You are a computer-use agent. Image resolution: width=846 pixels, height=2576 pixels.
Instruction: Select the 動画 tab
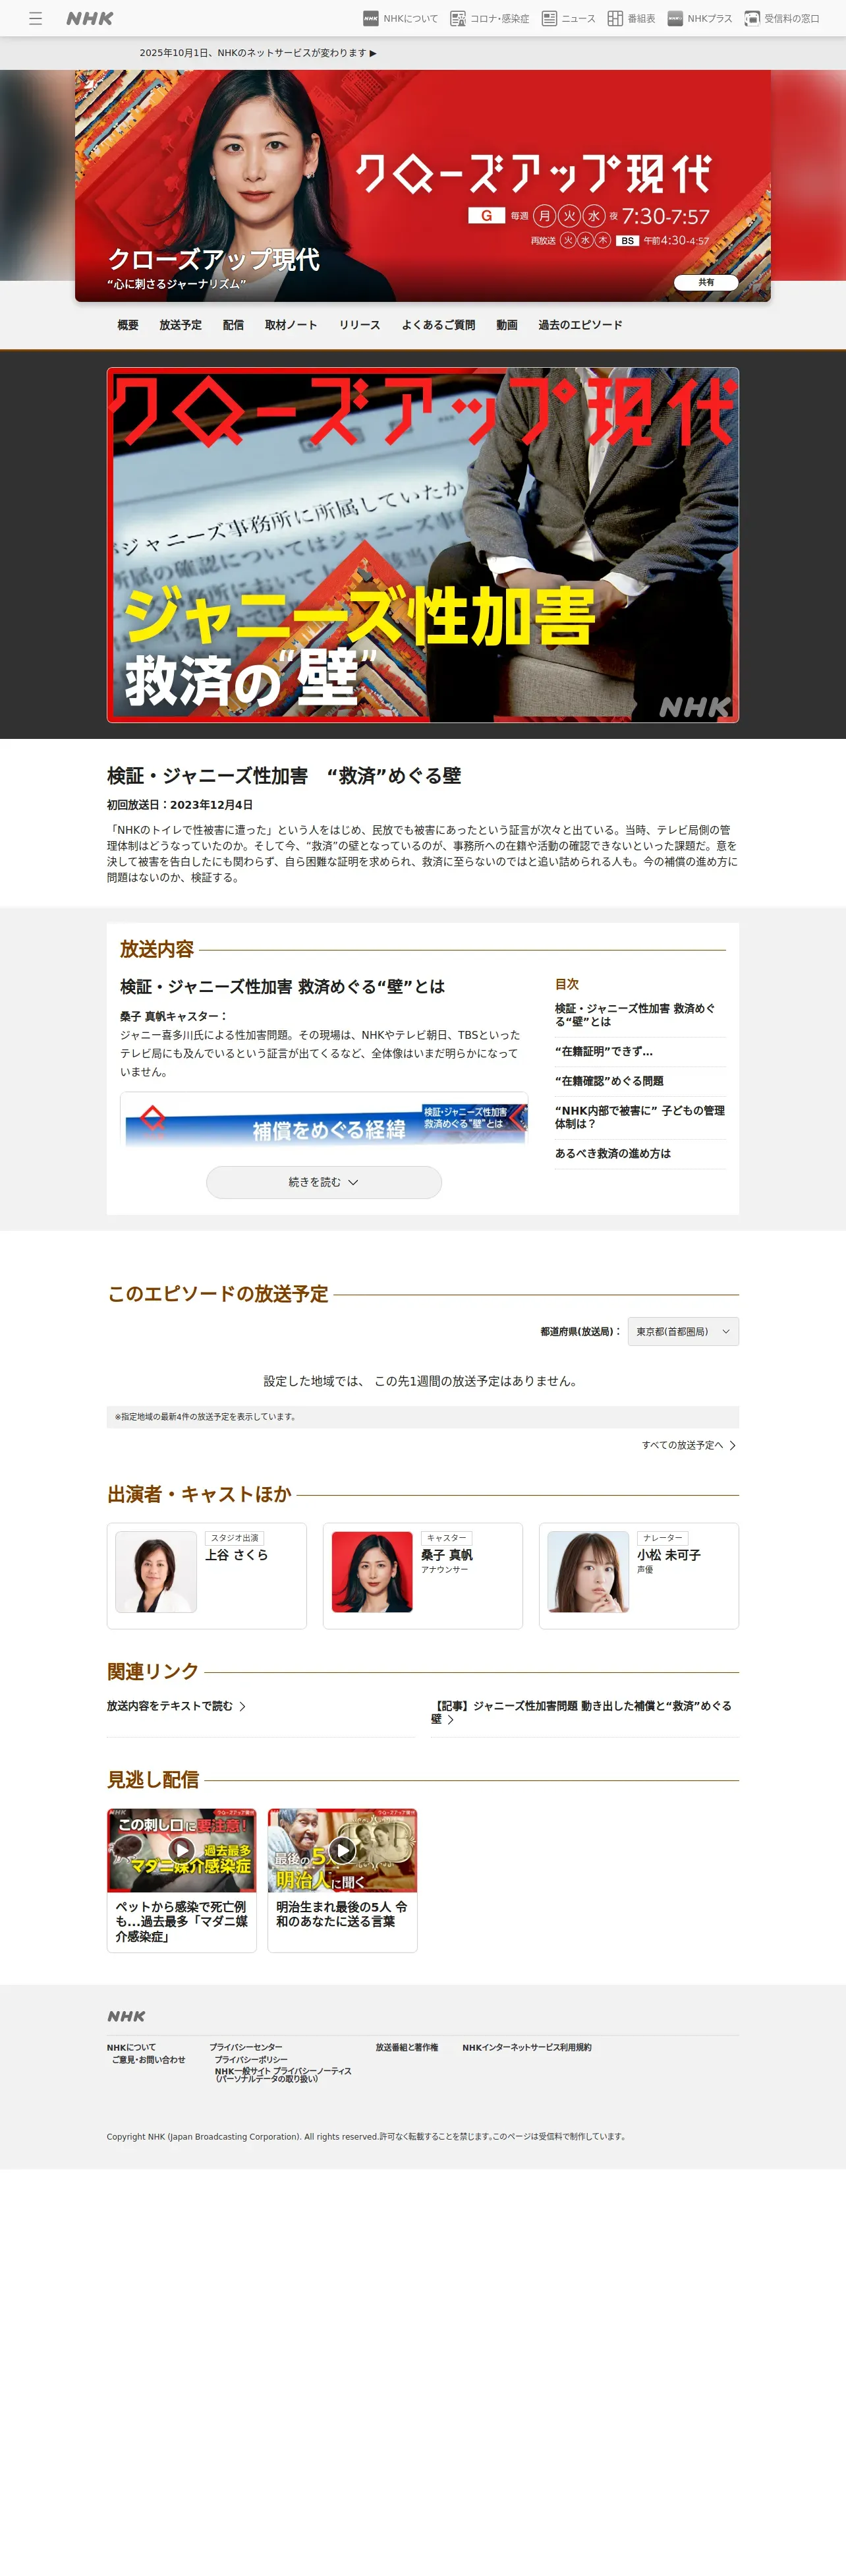point(507,325)
